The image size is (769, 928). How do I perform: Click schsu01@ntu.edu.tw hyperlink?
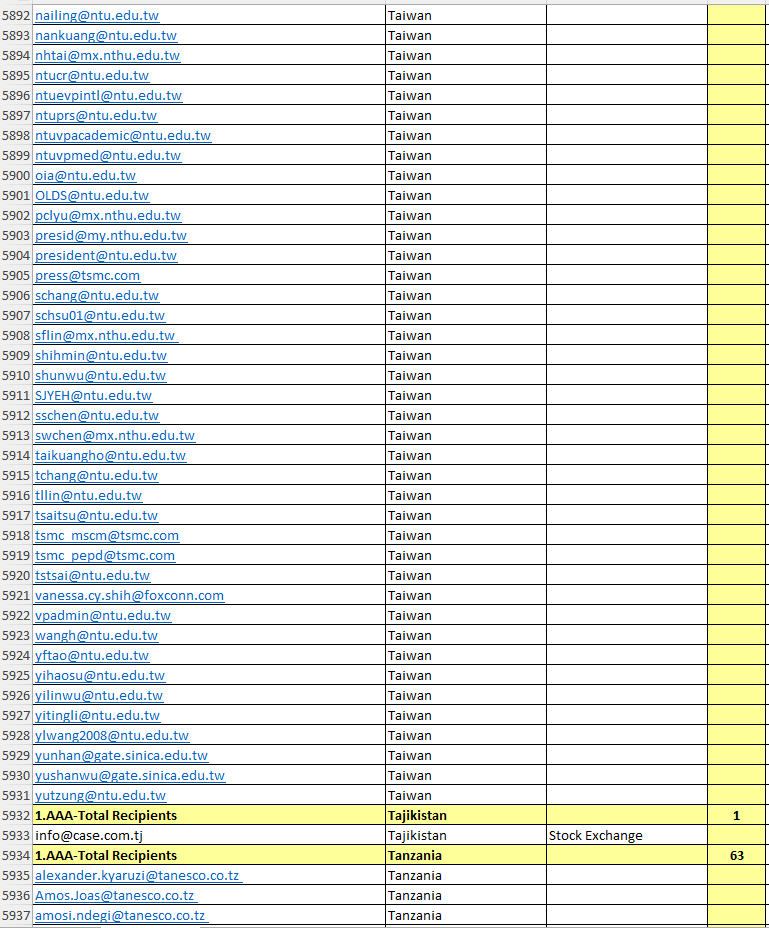pos(100,316)
